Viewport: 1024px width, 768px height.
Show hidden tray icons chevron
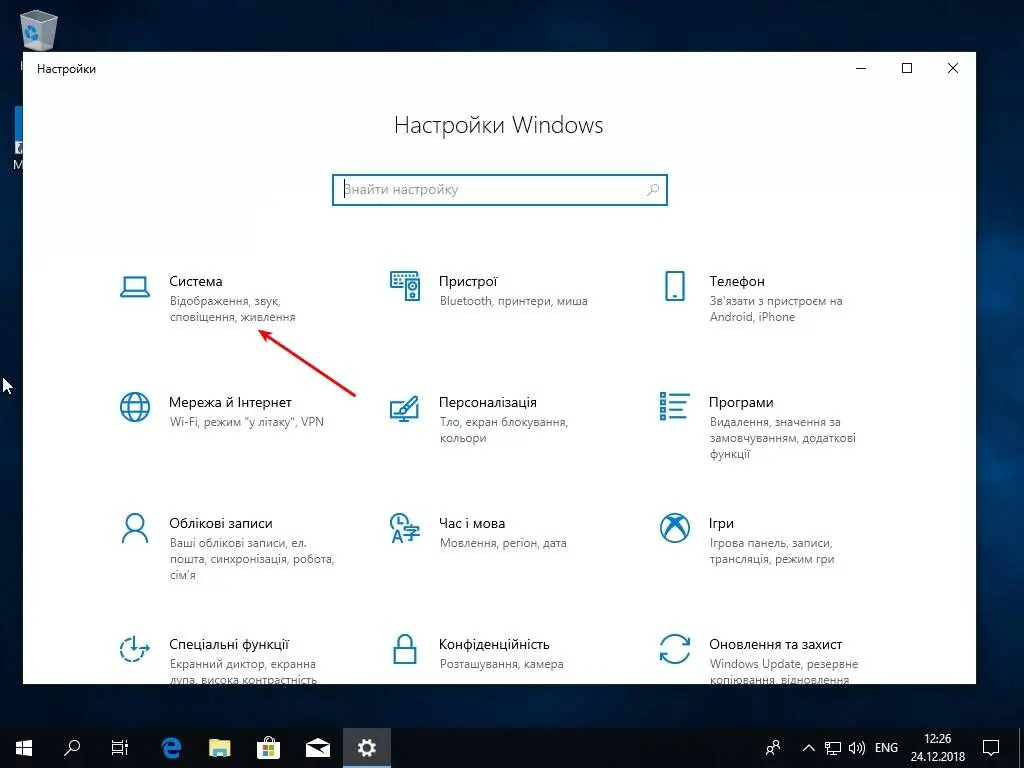pyautogui.click(x=808, y=748)
